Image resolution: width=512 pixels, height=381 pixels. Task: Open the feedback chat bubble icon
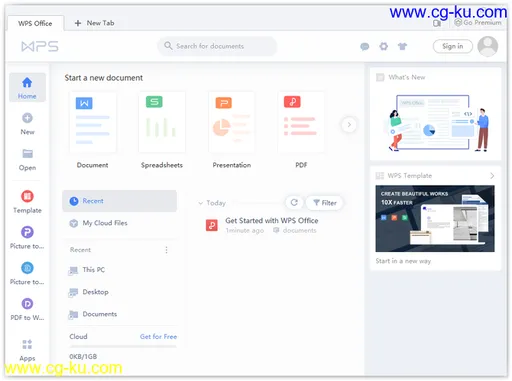tap(365, 46)
